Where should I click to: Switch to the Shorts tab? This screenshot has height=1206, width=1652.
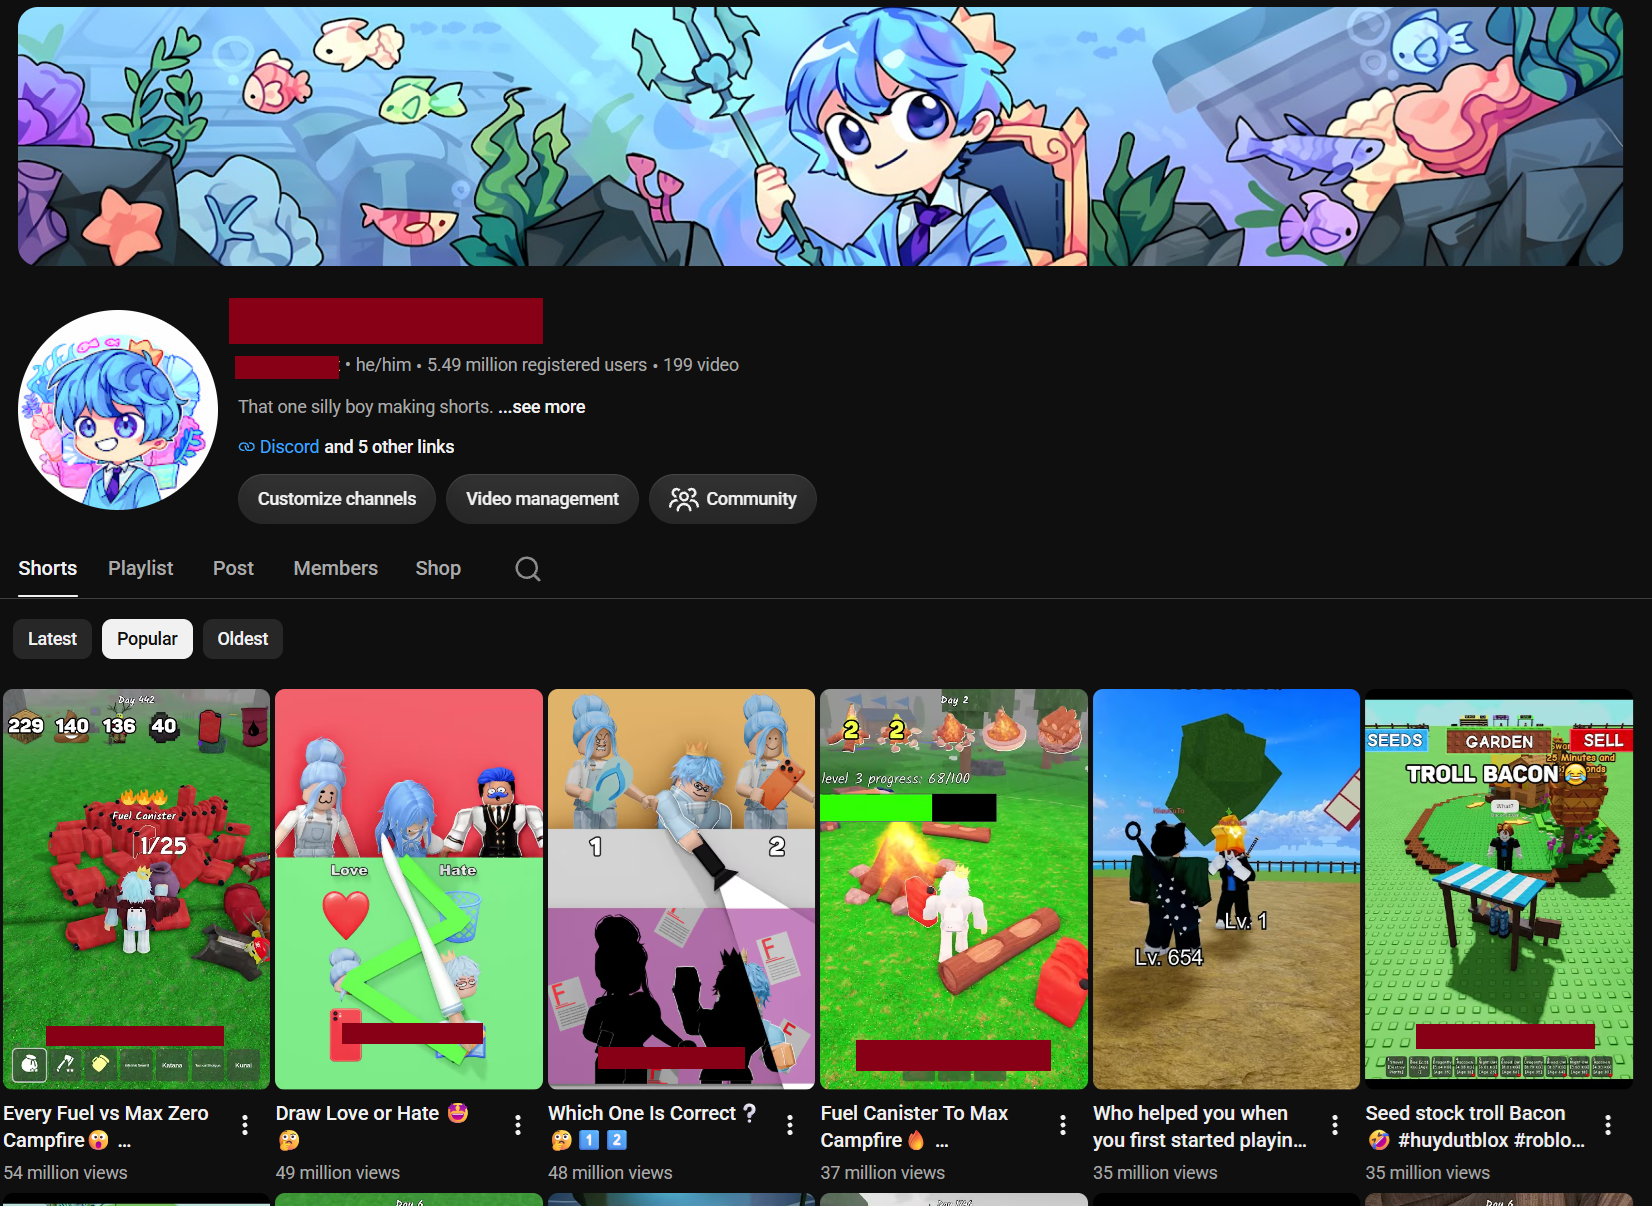pos(48,568)
